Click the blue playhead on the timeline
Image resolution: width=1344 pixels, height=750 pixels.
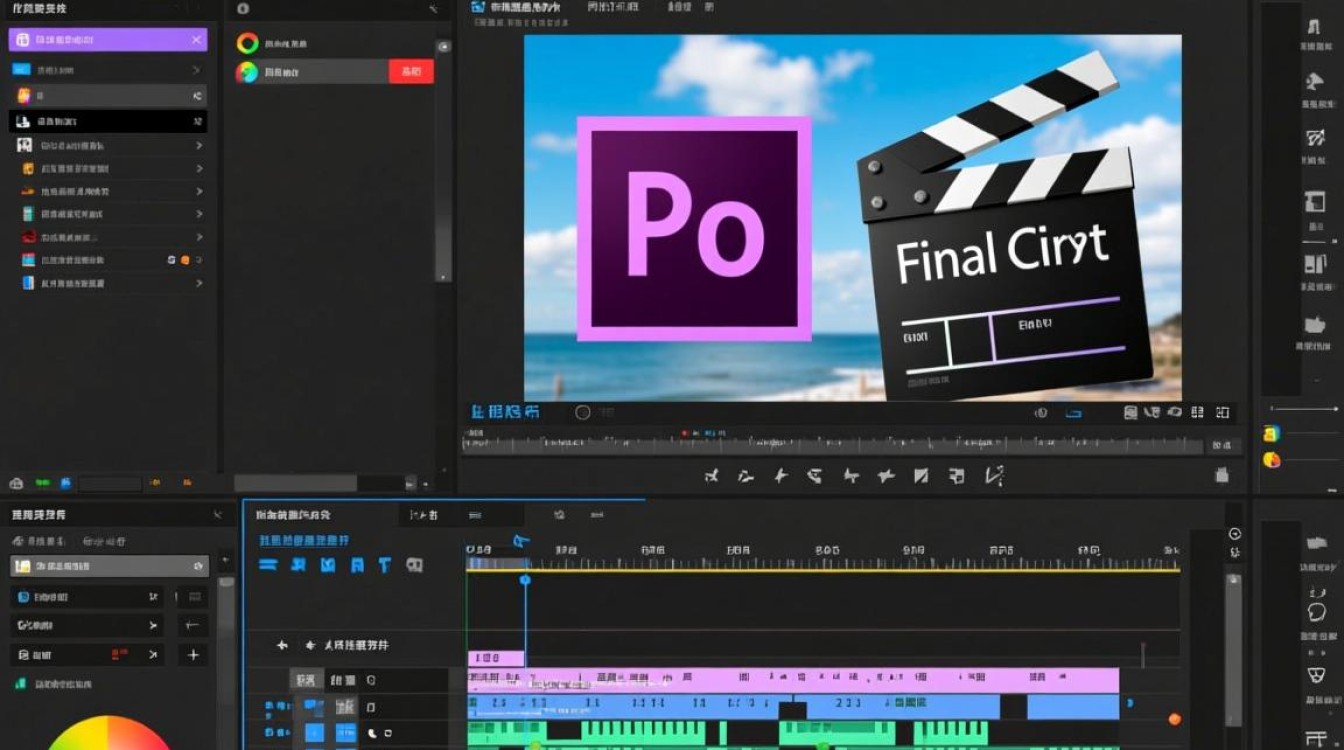tap(525, 580)
